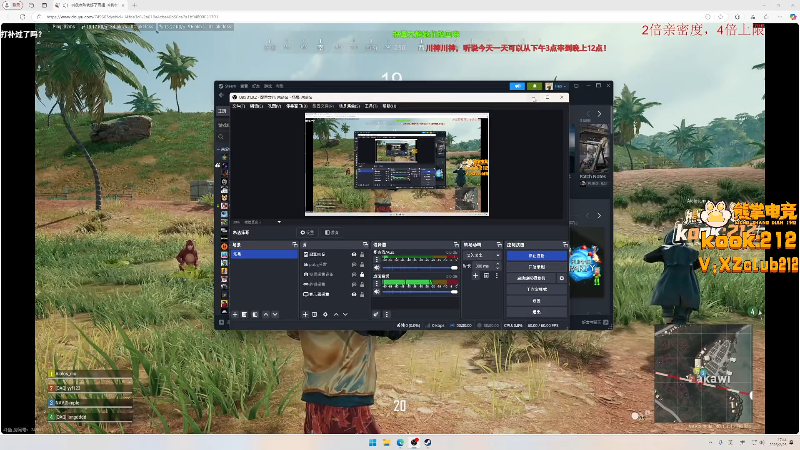Remove selected scene in OBS Scenes dock
Viewport: 800px width, 450px height.
(244, 315)
